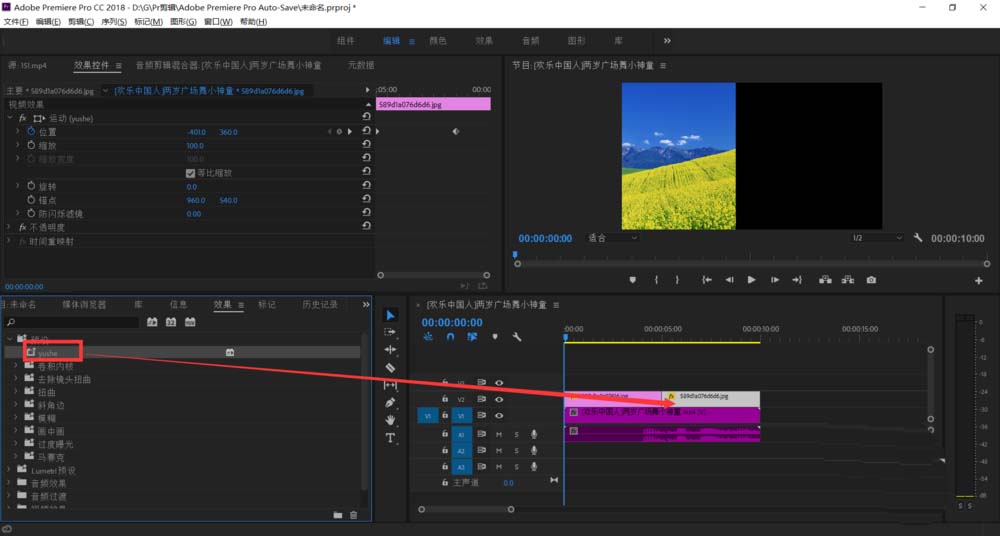Select the Hand tool

tap(390, 420)
